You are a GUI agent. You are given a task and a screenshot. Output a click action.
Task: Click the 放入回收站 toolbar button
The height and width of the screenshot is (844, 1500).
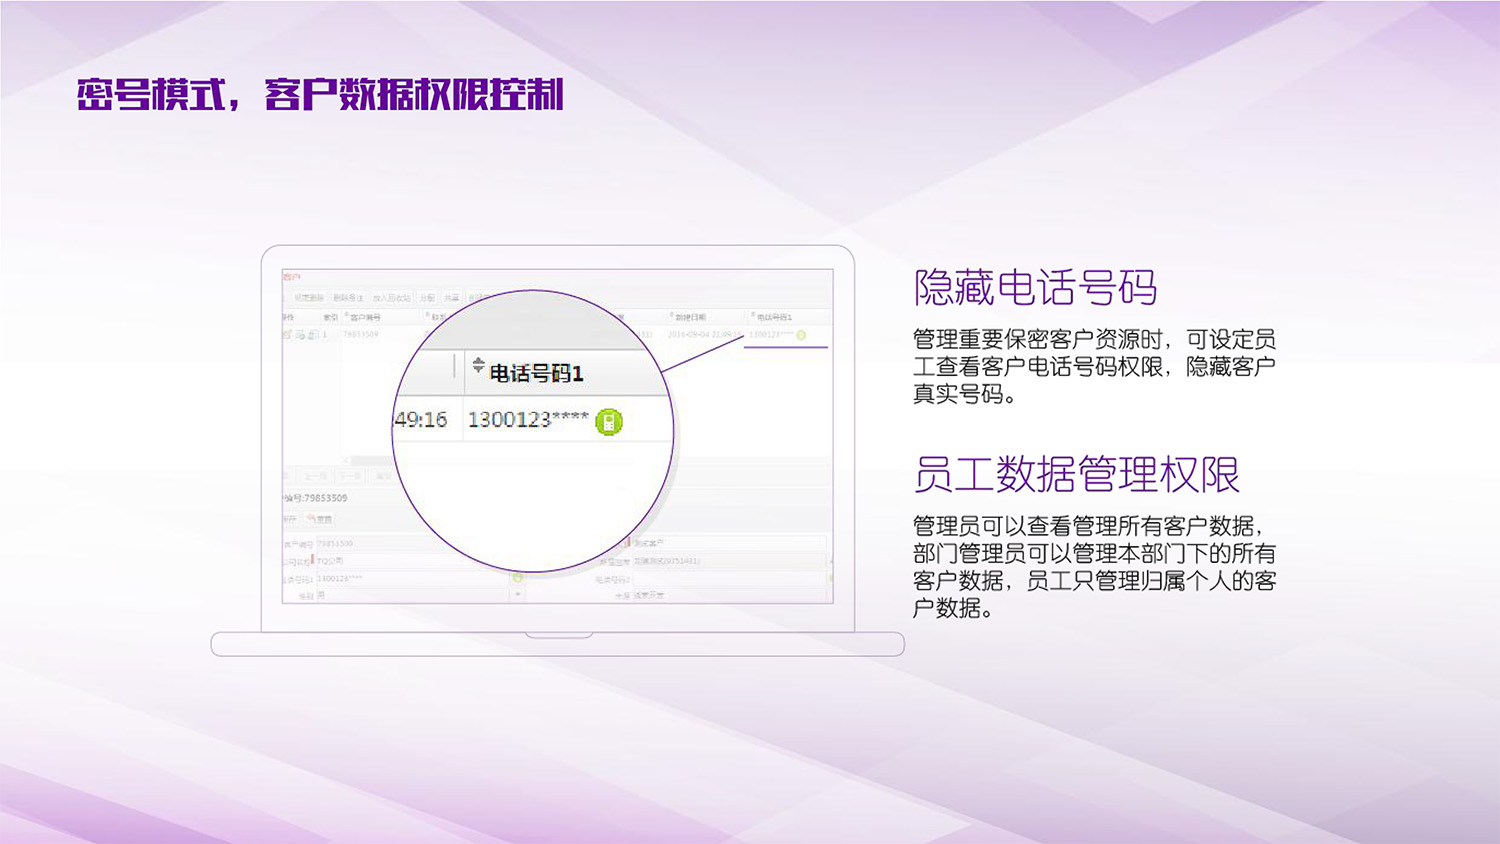point(389,297)
